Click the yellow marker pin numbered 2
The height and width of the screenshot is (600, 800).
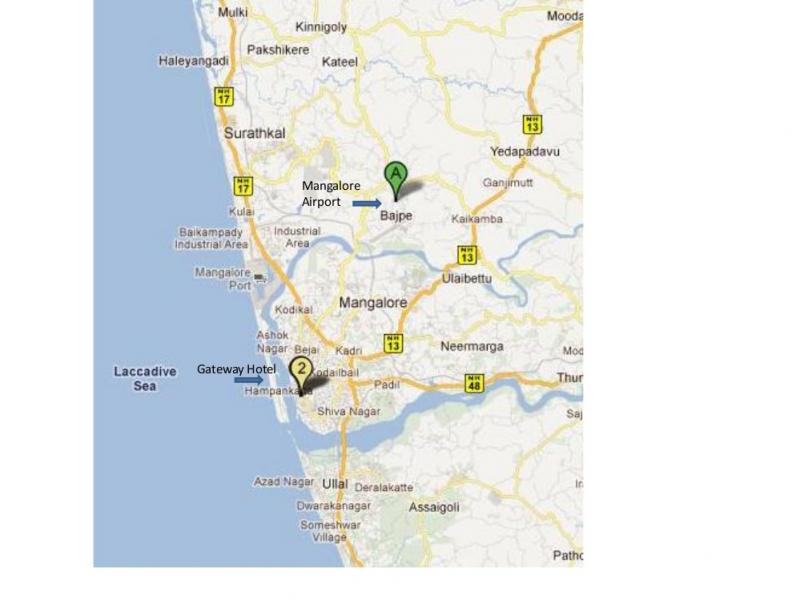(301, 376)
